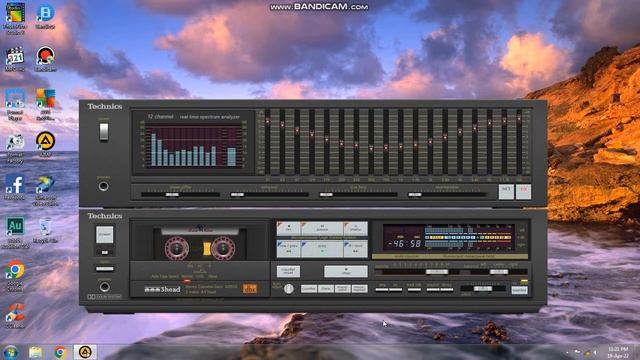Open the Adobe Audition desktop shortcut
Viewport: 640px width, 360px height.
click(x=15, y=233)
